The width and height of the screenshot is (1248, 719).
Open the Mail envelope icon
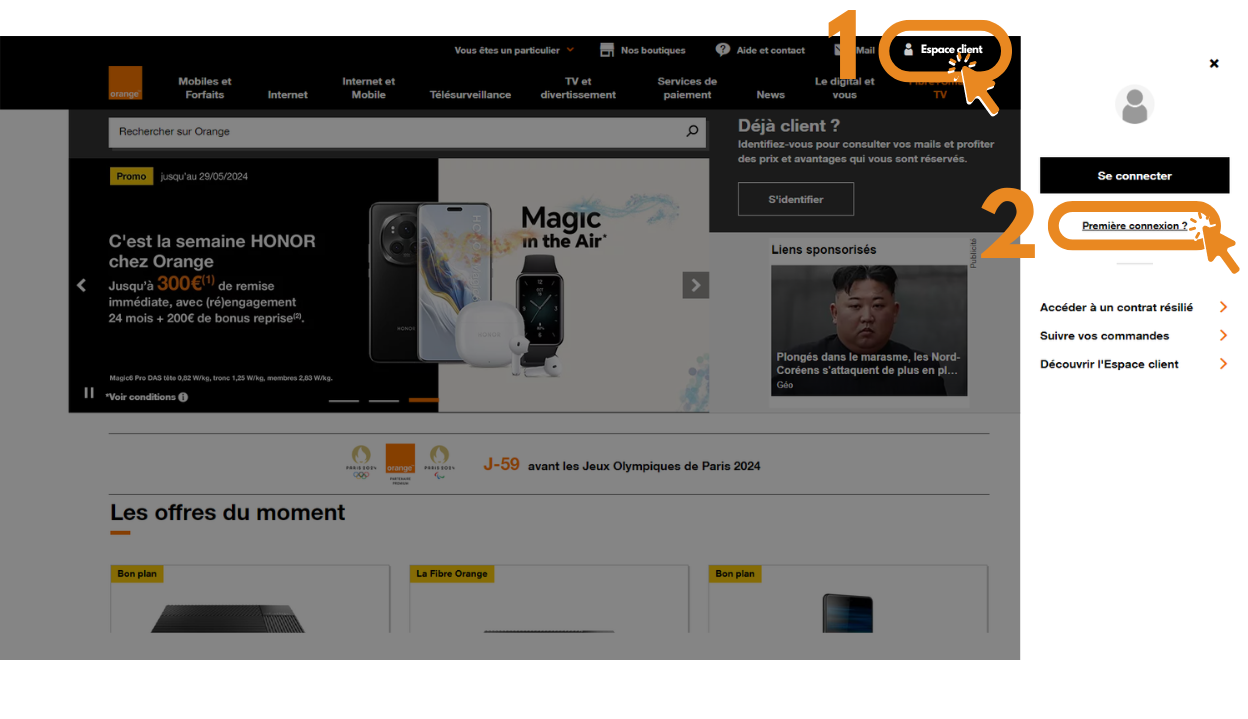point(842,50)
